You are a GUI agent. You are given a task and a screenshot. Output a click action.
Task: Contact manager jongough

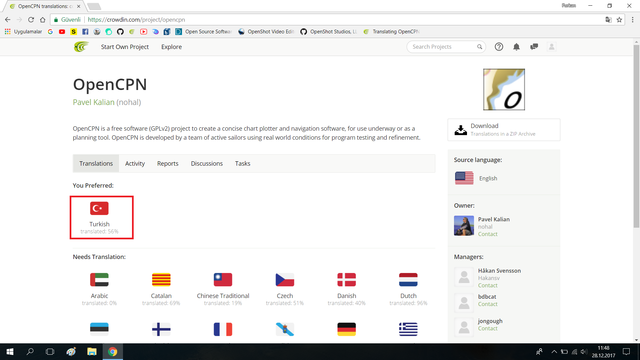point(488,328)
